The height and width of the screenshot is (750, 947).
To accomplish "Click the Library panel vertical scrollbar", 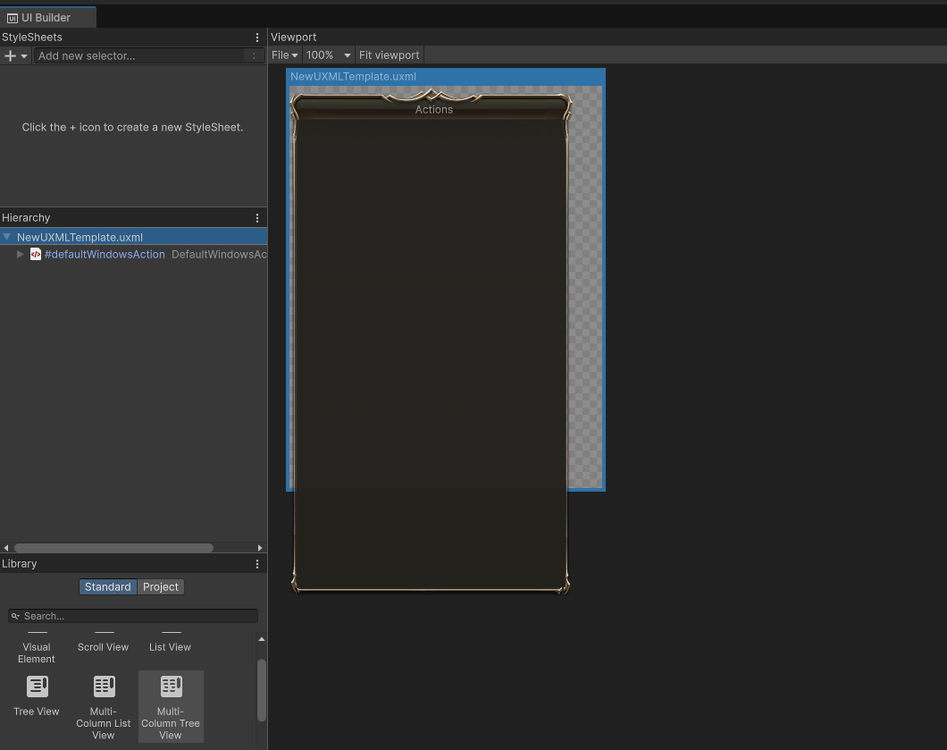I will pos(262,688).
